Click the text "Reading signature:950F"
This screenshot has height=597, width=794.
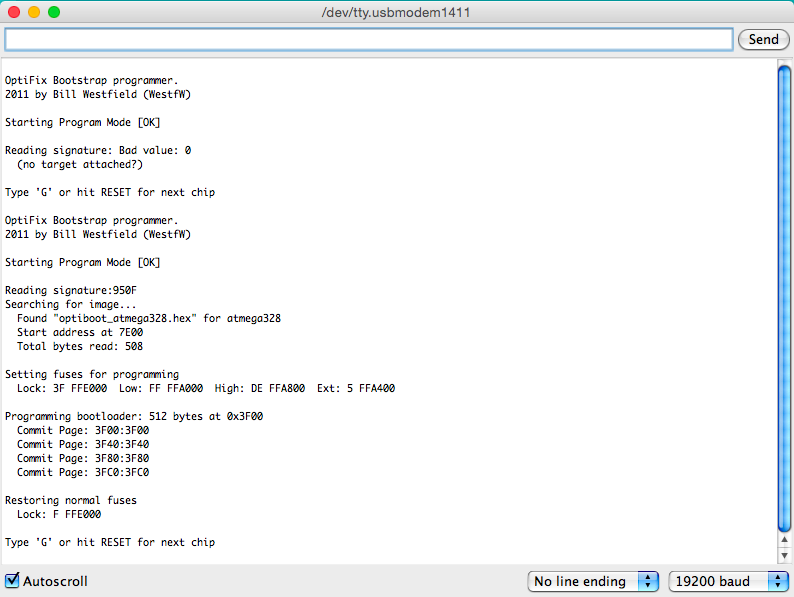(x=71, y=291)
